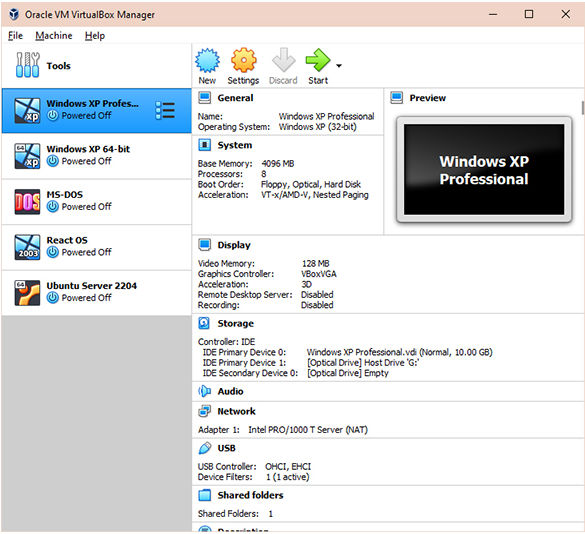
Task: Click the Discard arrow icon
Action: pos(283,60)
